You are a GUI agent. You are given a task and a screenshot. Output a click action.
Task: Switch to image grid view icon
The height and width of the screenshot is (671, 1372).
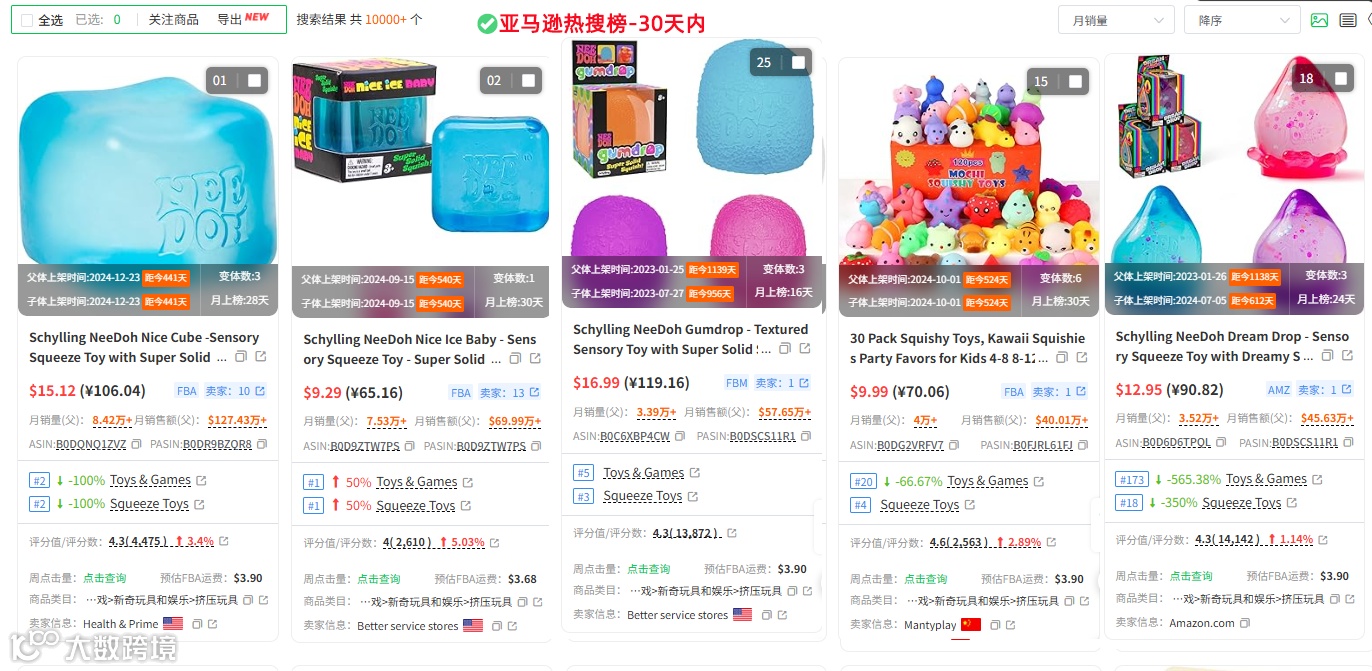(1320, 20)
